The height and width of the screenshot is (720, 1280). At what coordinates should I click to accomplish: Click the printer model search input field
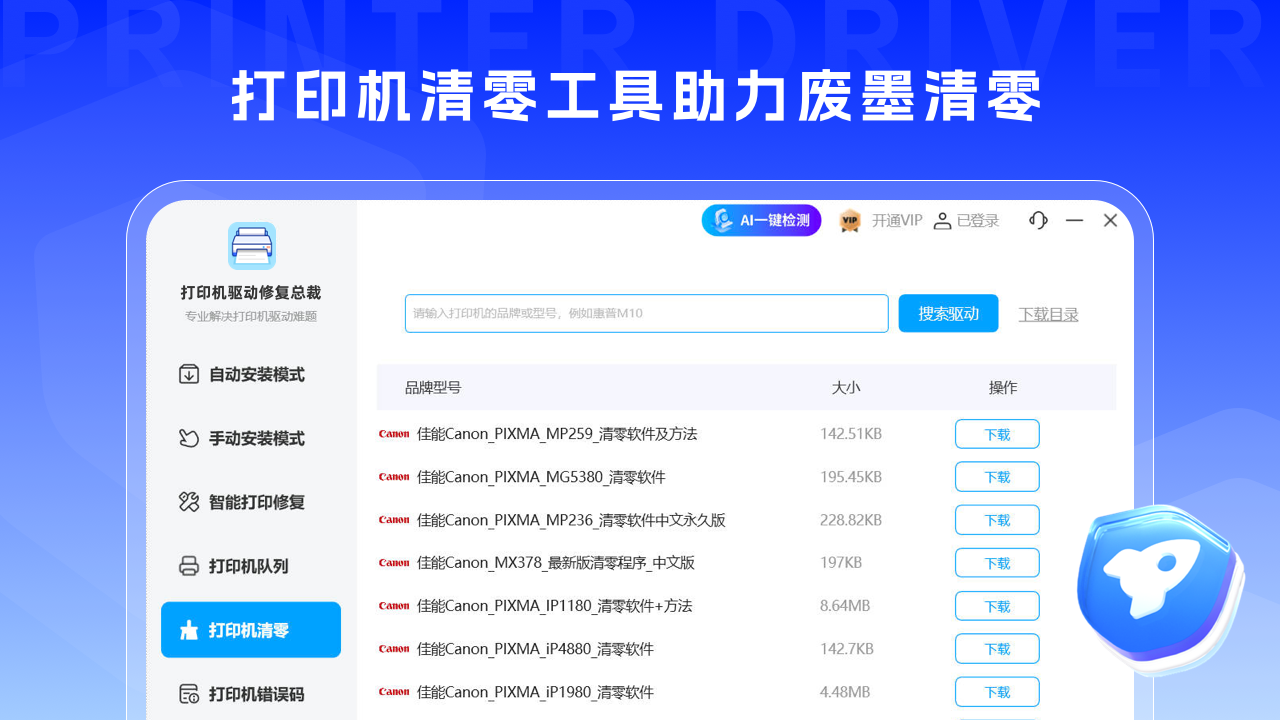pos(646,313)
